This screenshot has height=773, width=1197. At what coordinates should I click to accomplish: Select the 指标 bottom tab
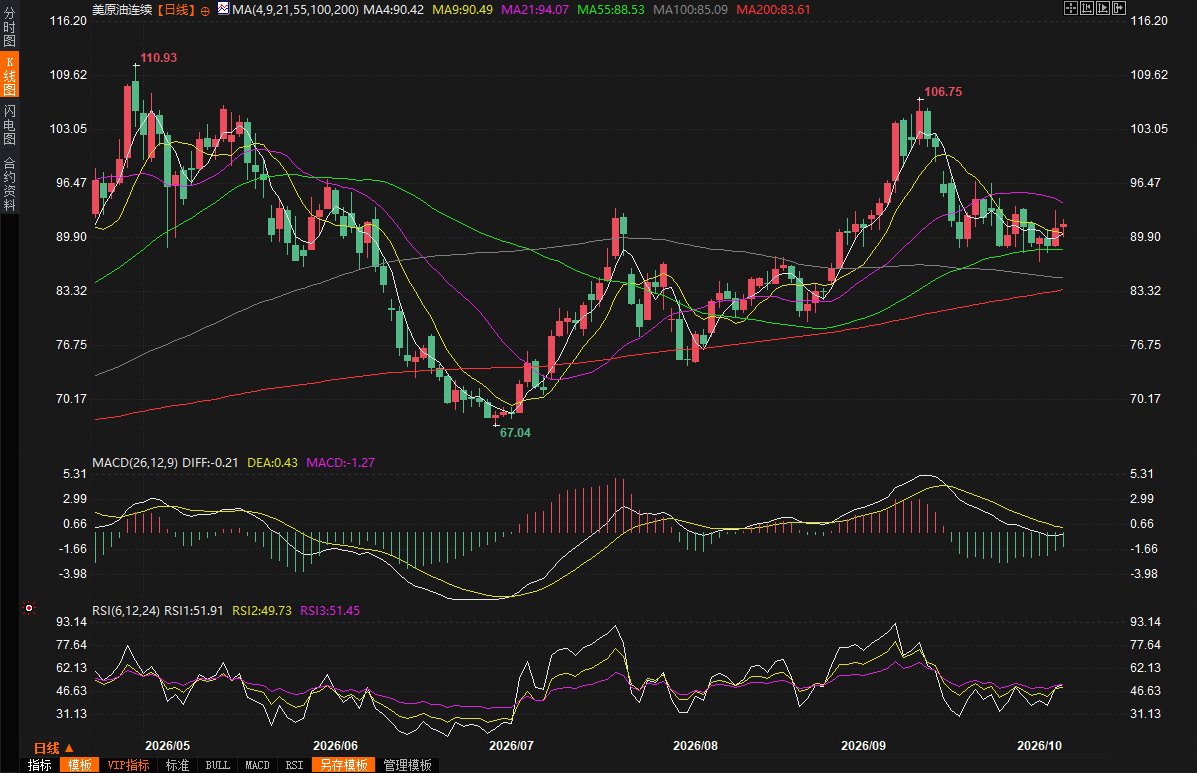tap(40, 765)
